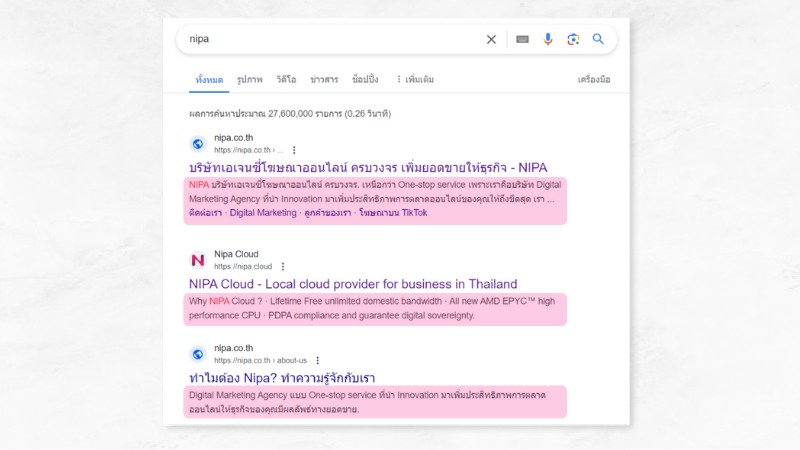Open three-dot menu next to about-us URL
This screenshot has height=450, width=800.
pos(317,360)
